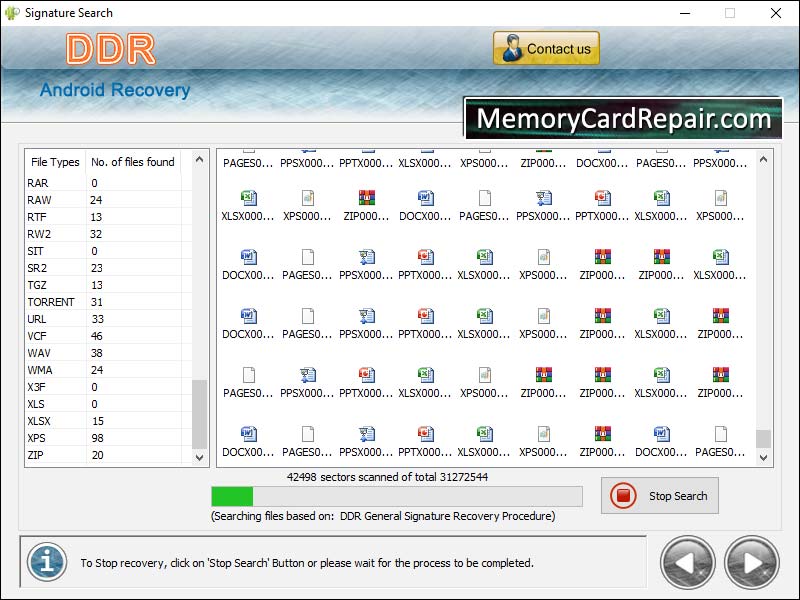This screenshot has width=800, height=600.
Task: Select the XPS icon in bottom row
Action: (543, 434)
